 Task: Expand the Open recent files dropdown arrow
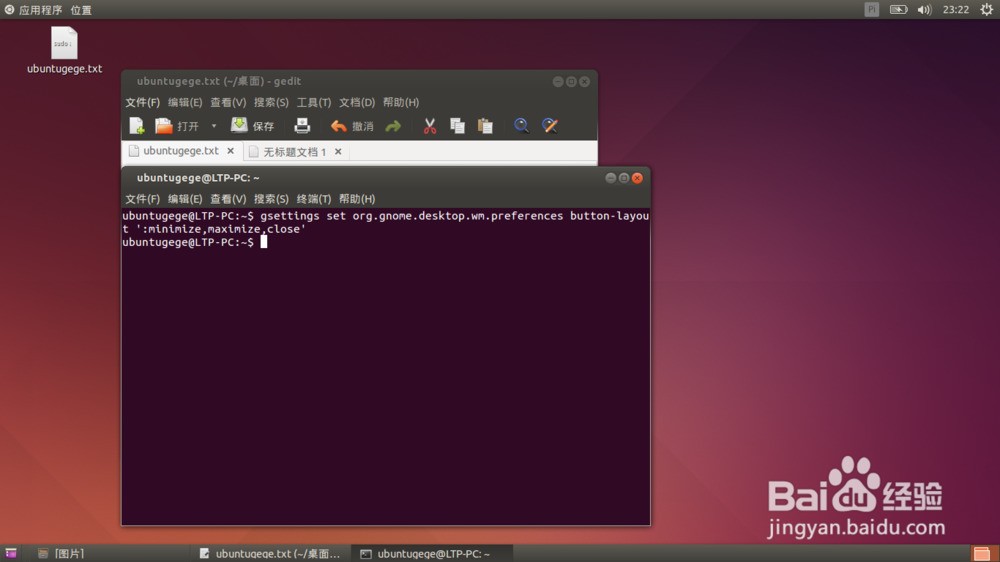(214, 126)
